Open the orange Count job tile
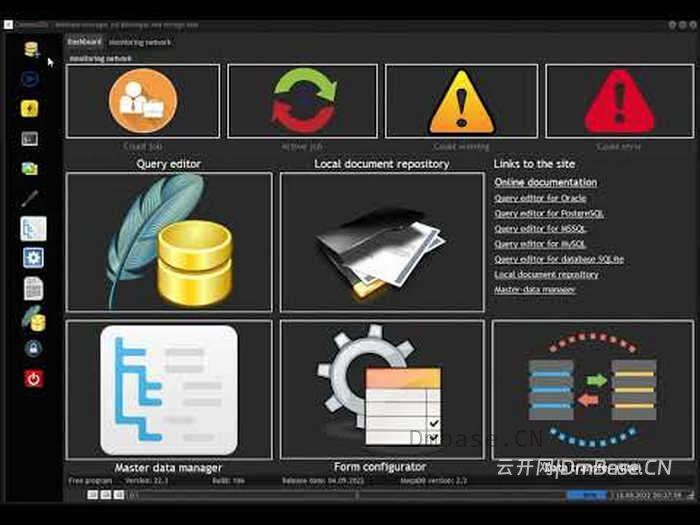The image size is (700, 525). click(143, 101)
